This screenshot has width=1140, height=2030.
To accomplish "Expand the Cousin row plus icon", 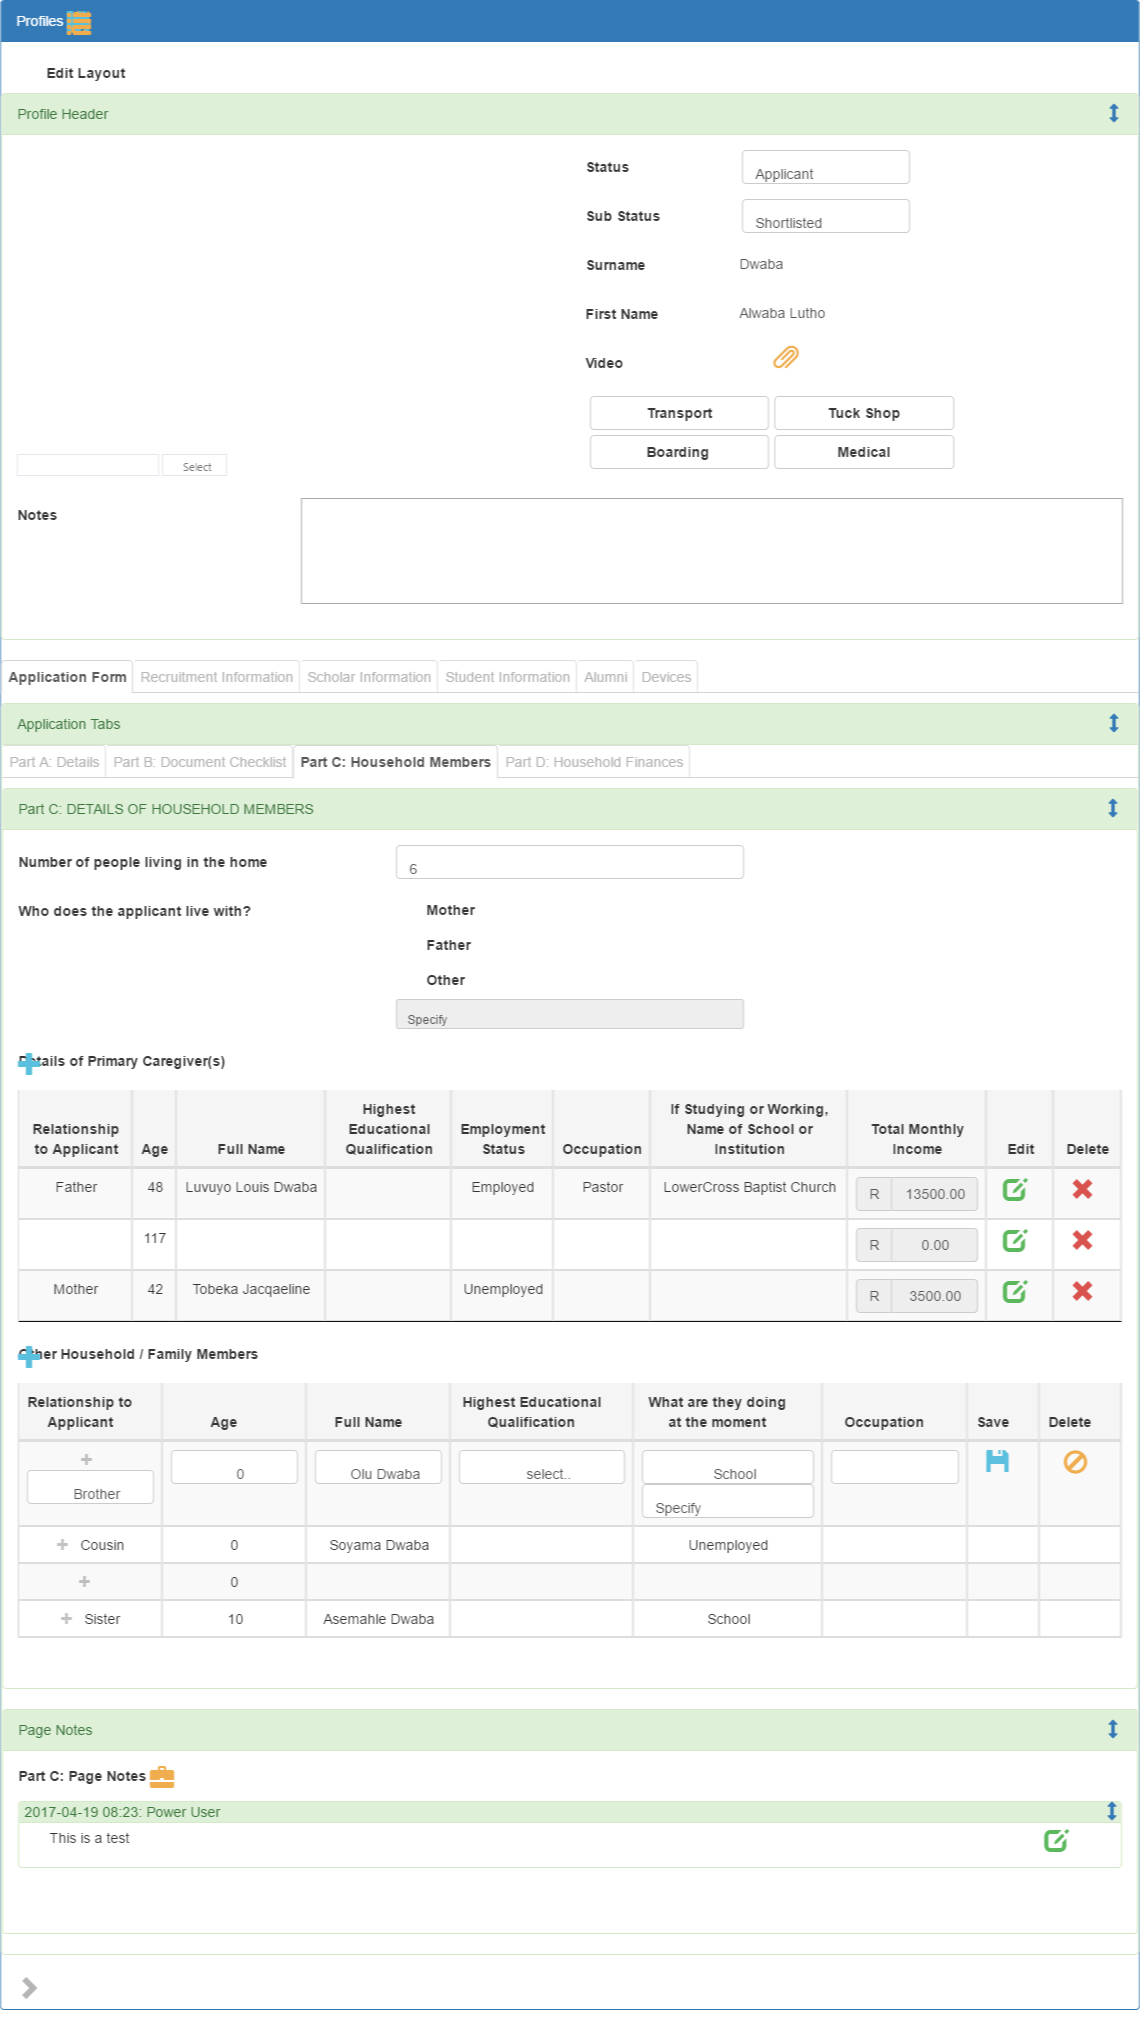I will pyautogui.click(x=62, y=1545).
